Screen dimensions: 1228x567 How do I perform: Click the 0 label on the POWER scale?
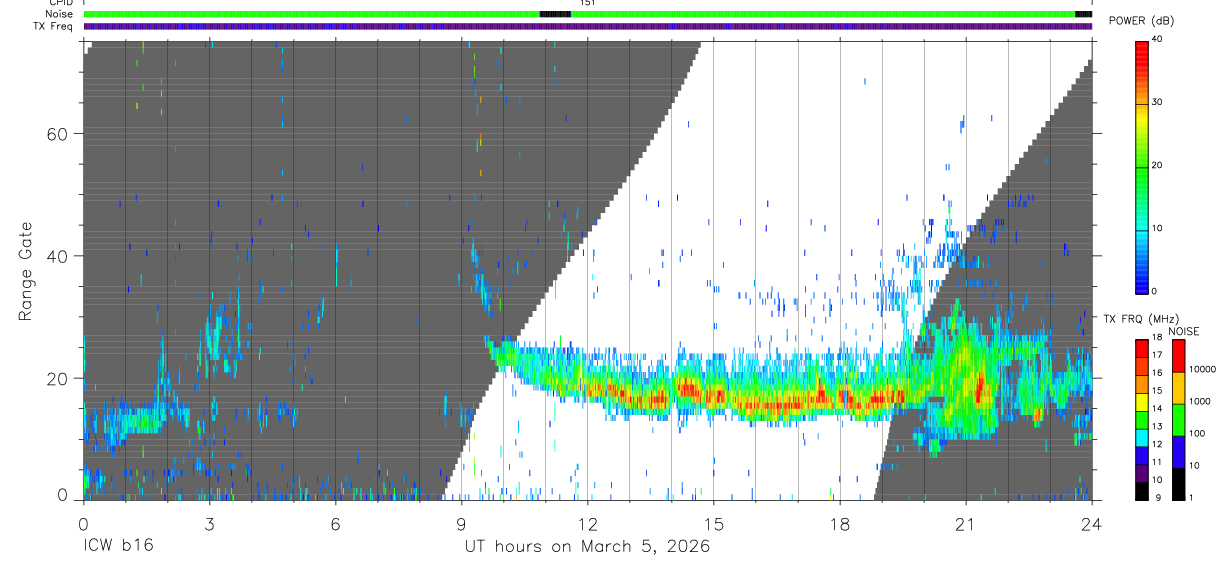click(x=1155, y=291)
